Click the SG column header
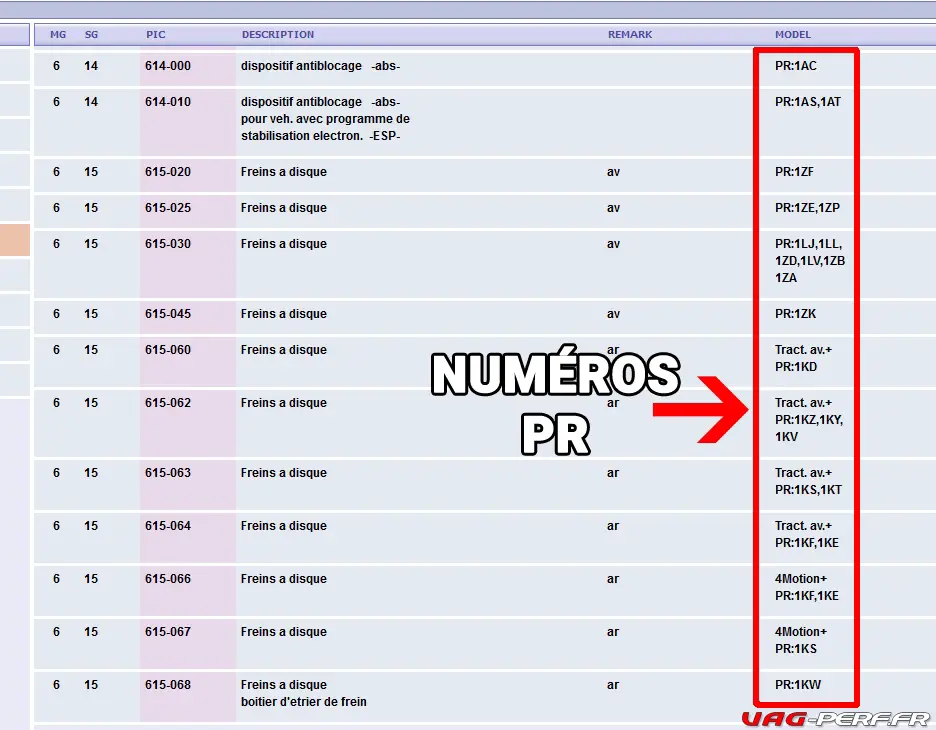This screenshot has width=936, height=730. (x=91, y=35)
